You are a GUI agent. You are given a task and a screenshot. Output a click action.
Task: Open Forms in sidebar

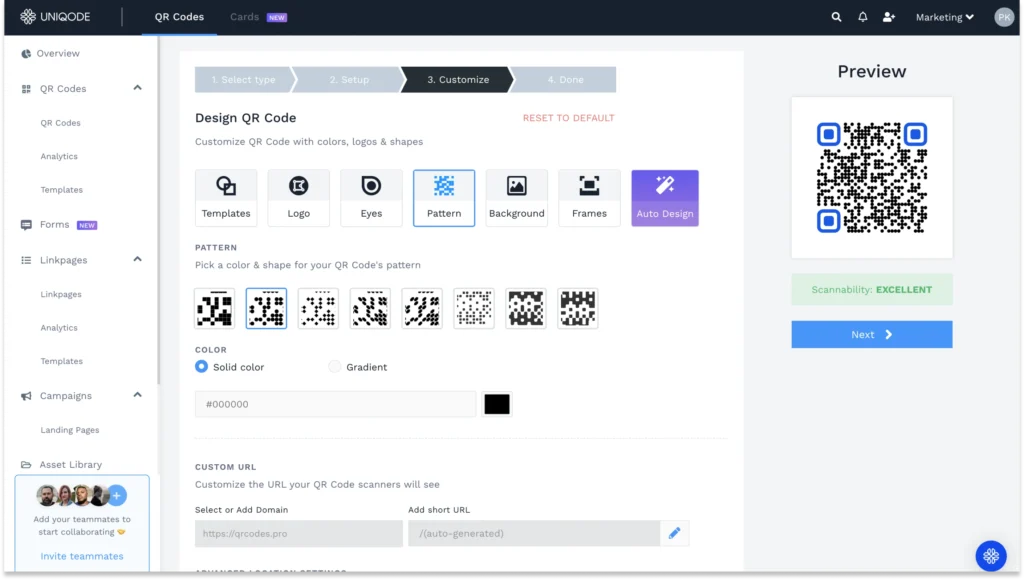pos(54,225)
